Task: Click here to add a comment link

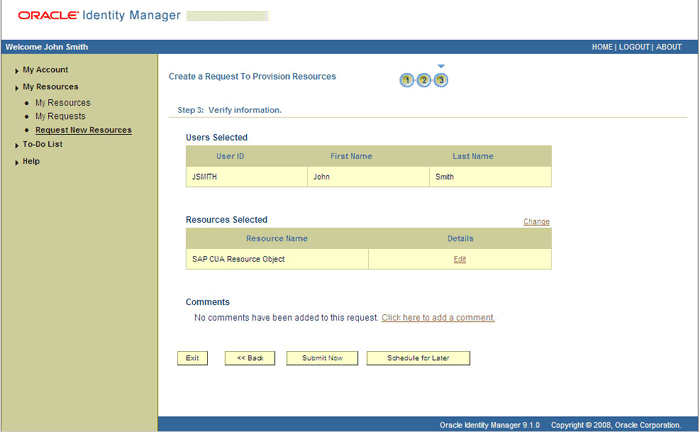Action: coord(438,318)
